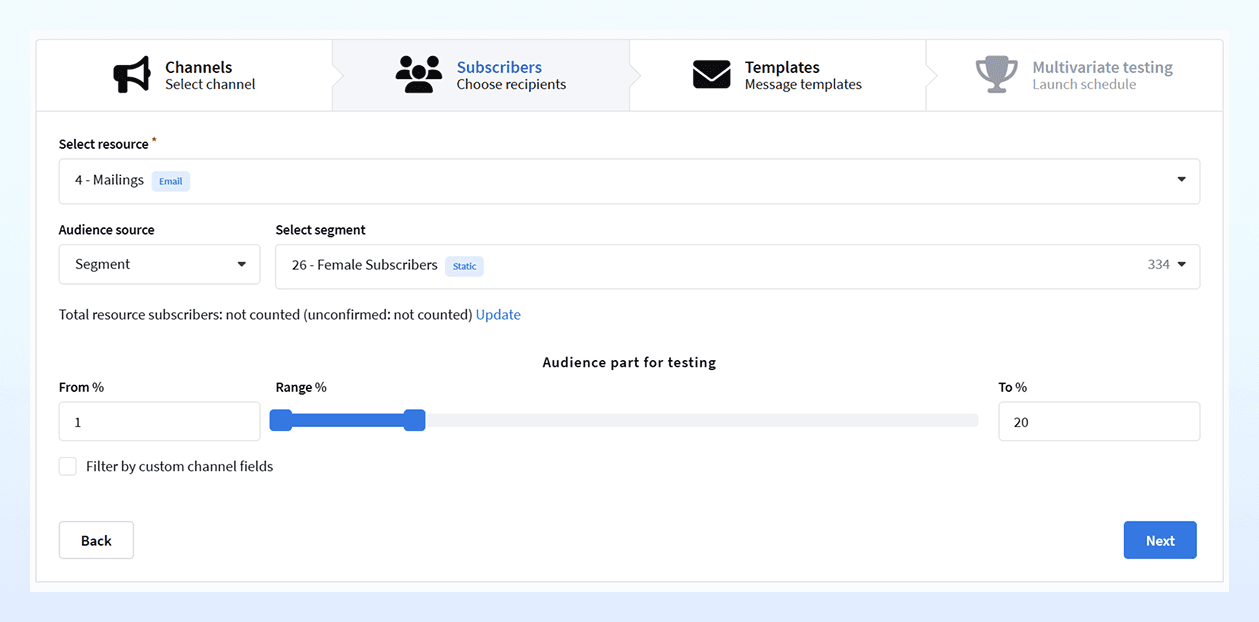The width and height of the screenshot is (1259, 622).
Task: Open the Templates step tab
Action: tap(777, 75)
